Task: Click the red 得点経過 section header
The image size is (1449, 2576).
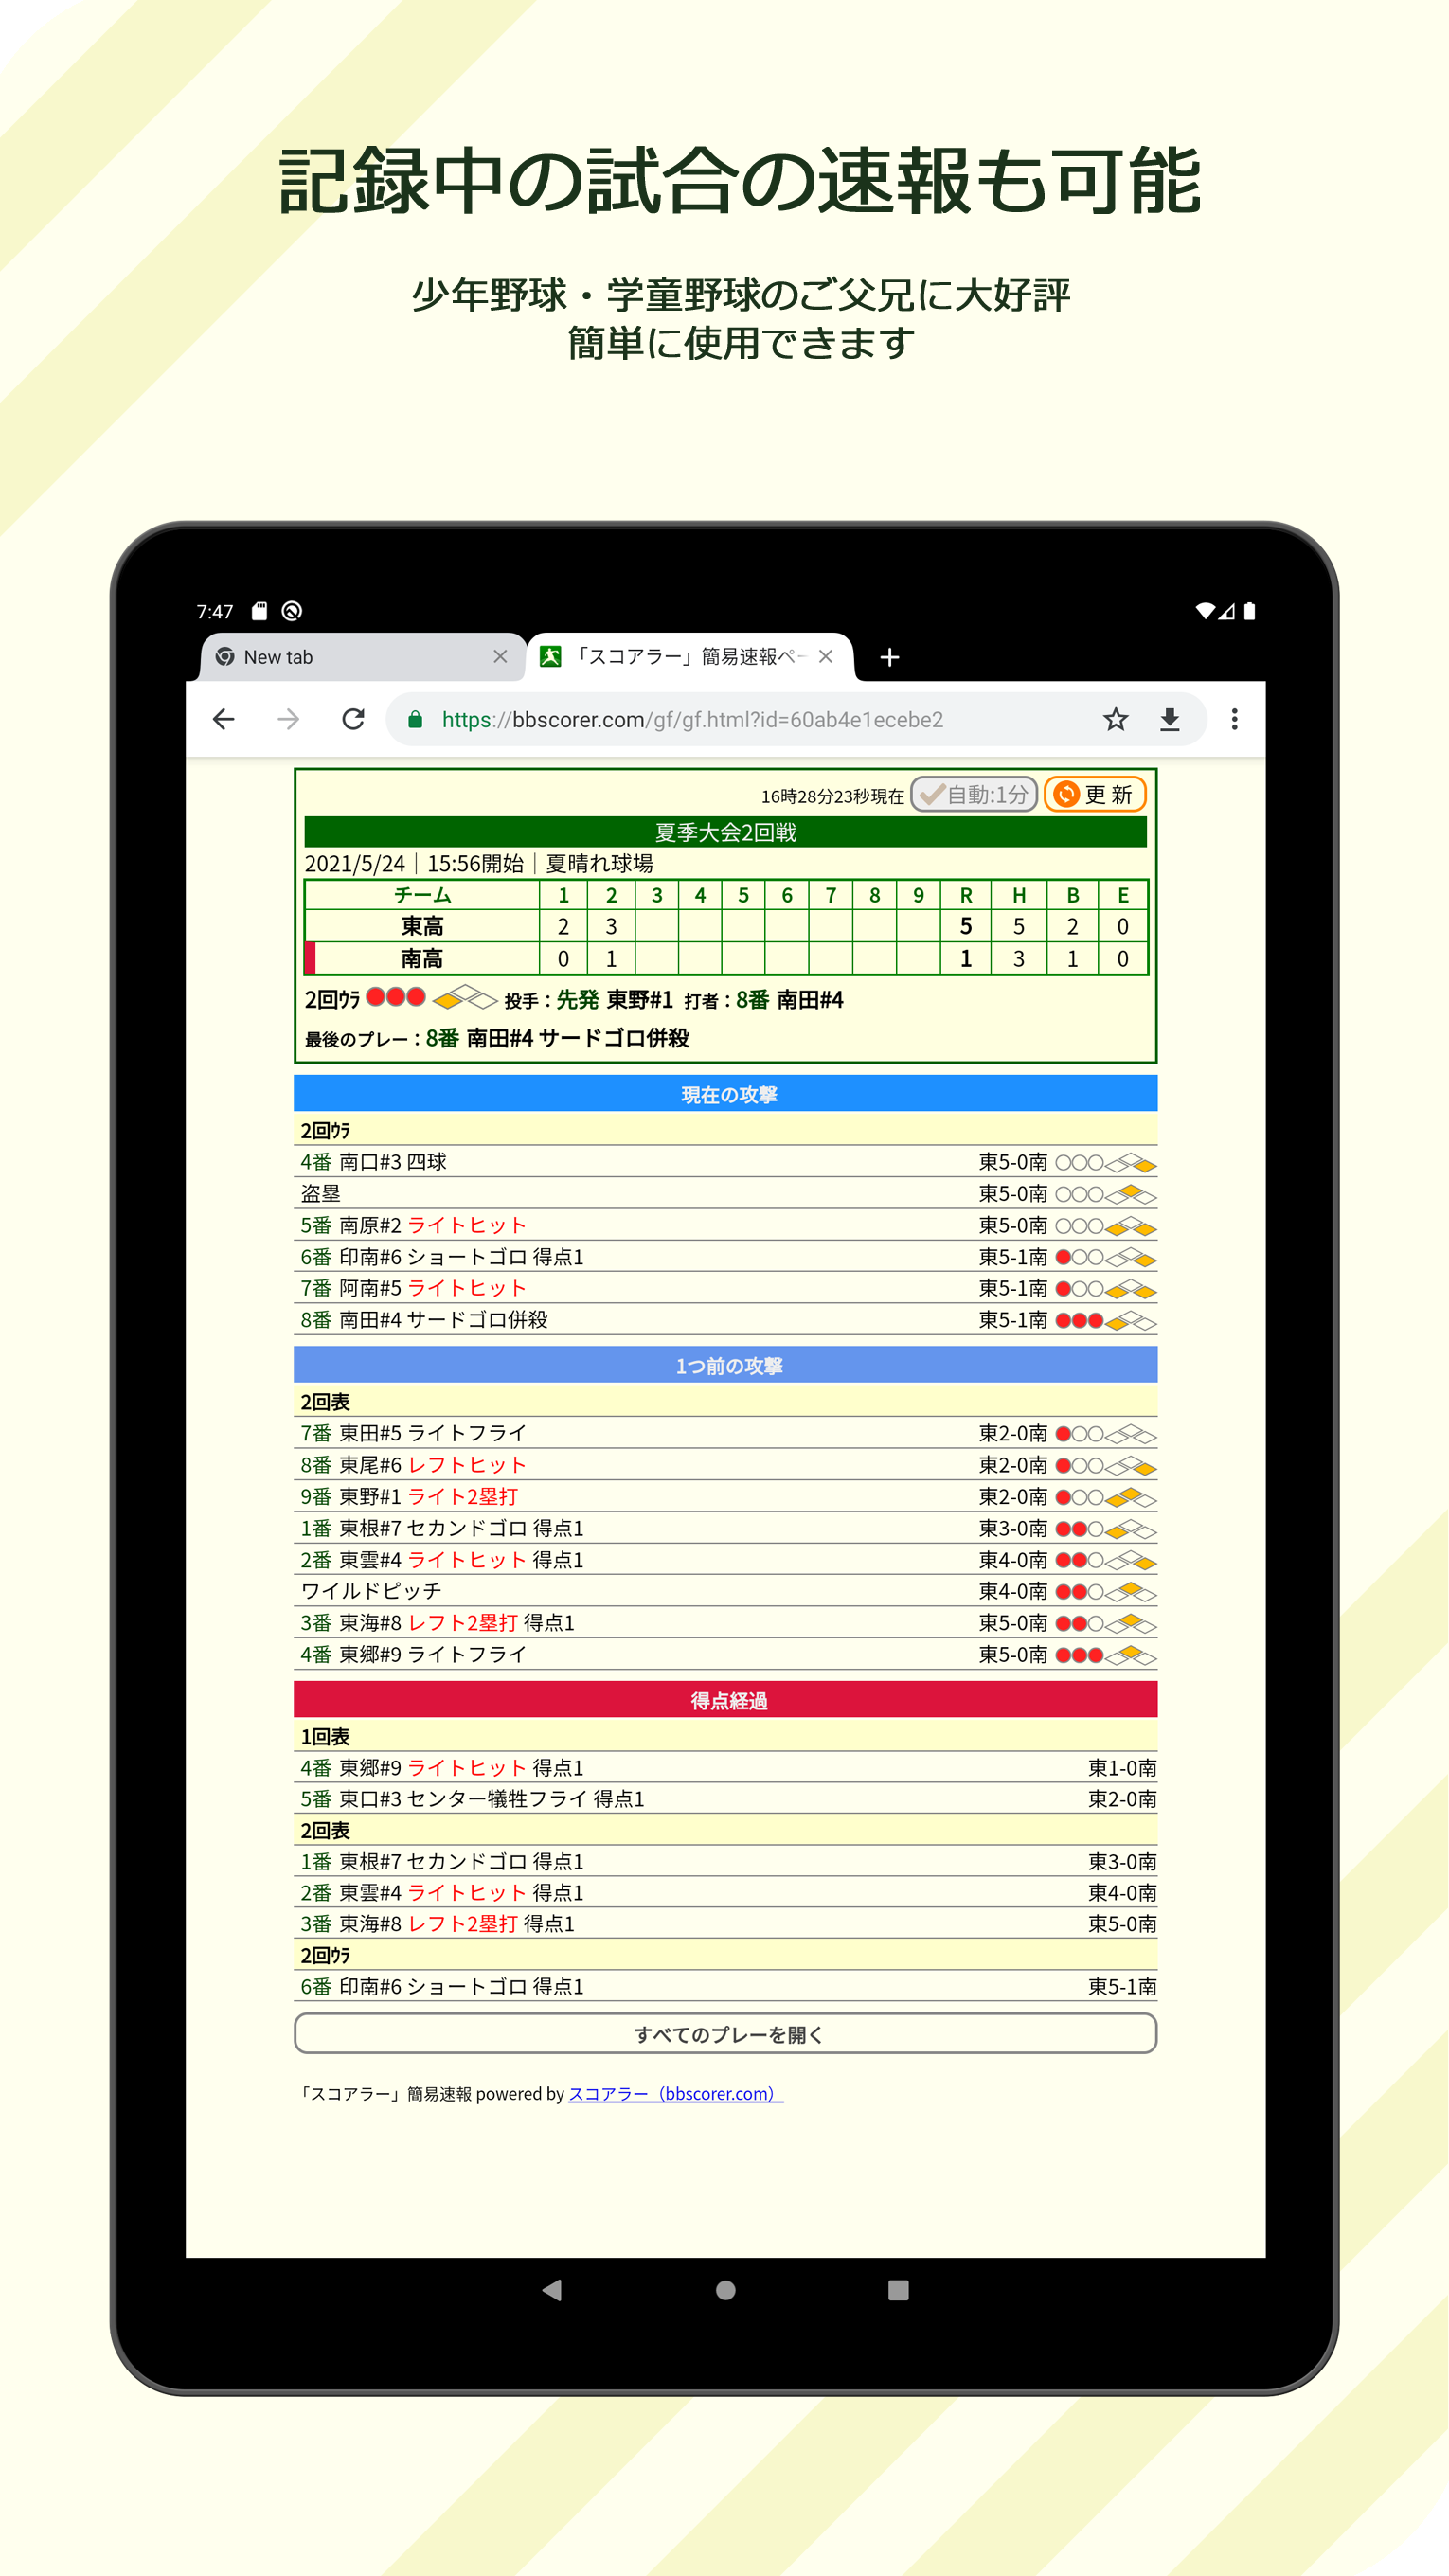Action: [x=725, y=1700]
